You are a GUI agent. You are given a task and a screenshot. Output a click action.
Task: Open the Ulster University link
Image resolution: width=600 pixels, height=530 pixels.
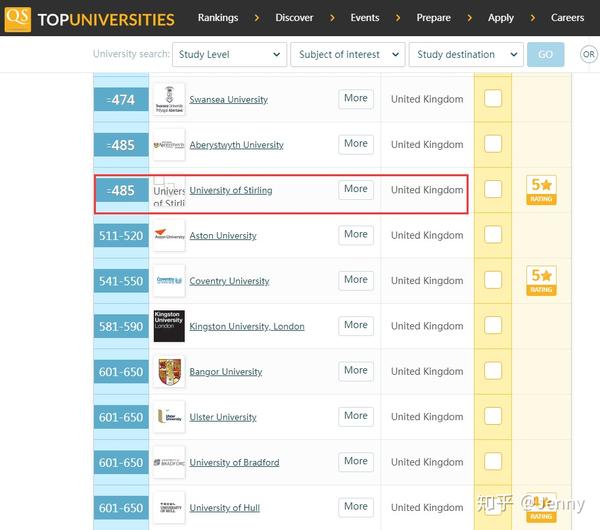coord(223,417)
